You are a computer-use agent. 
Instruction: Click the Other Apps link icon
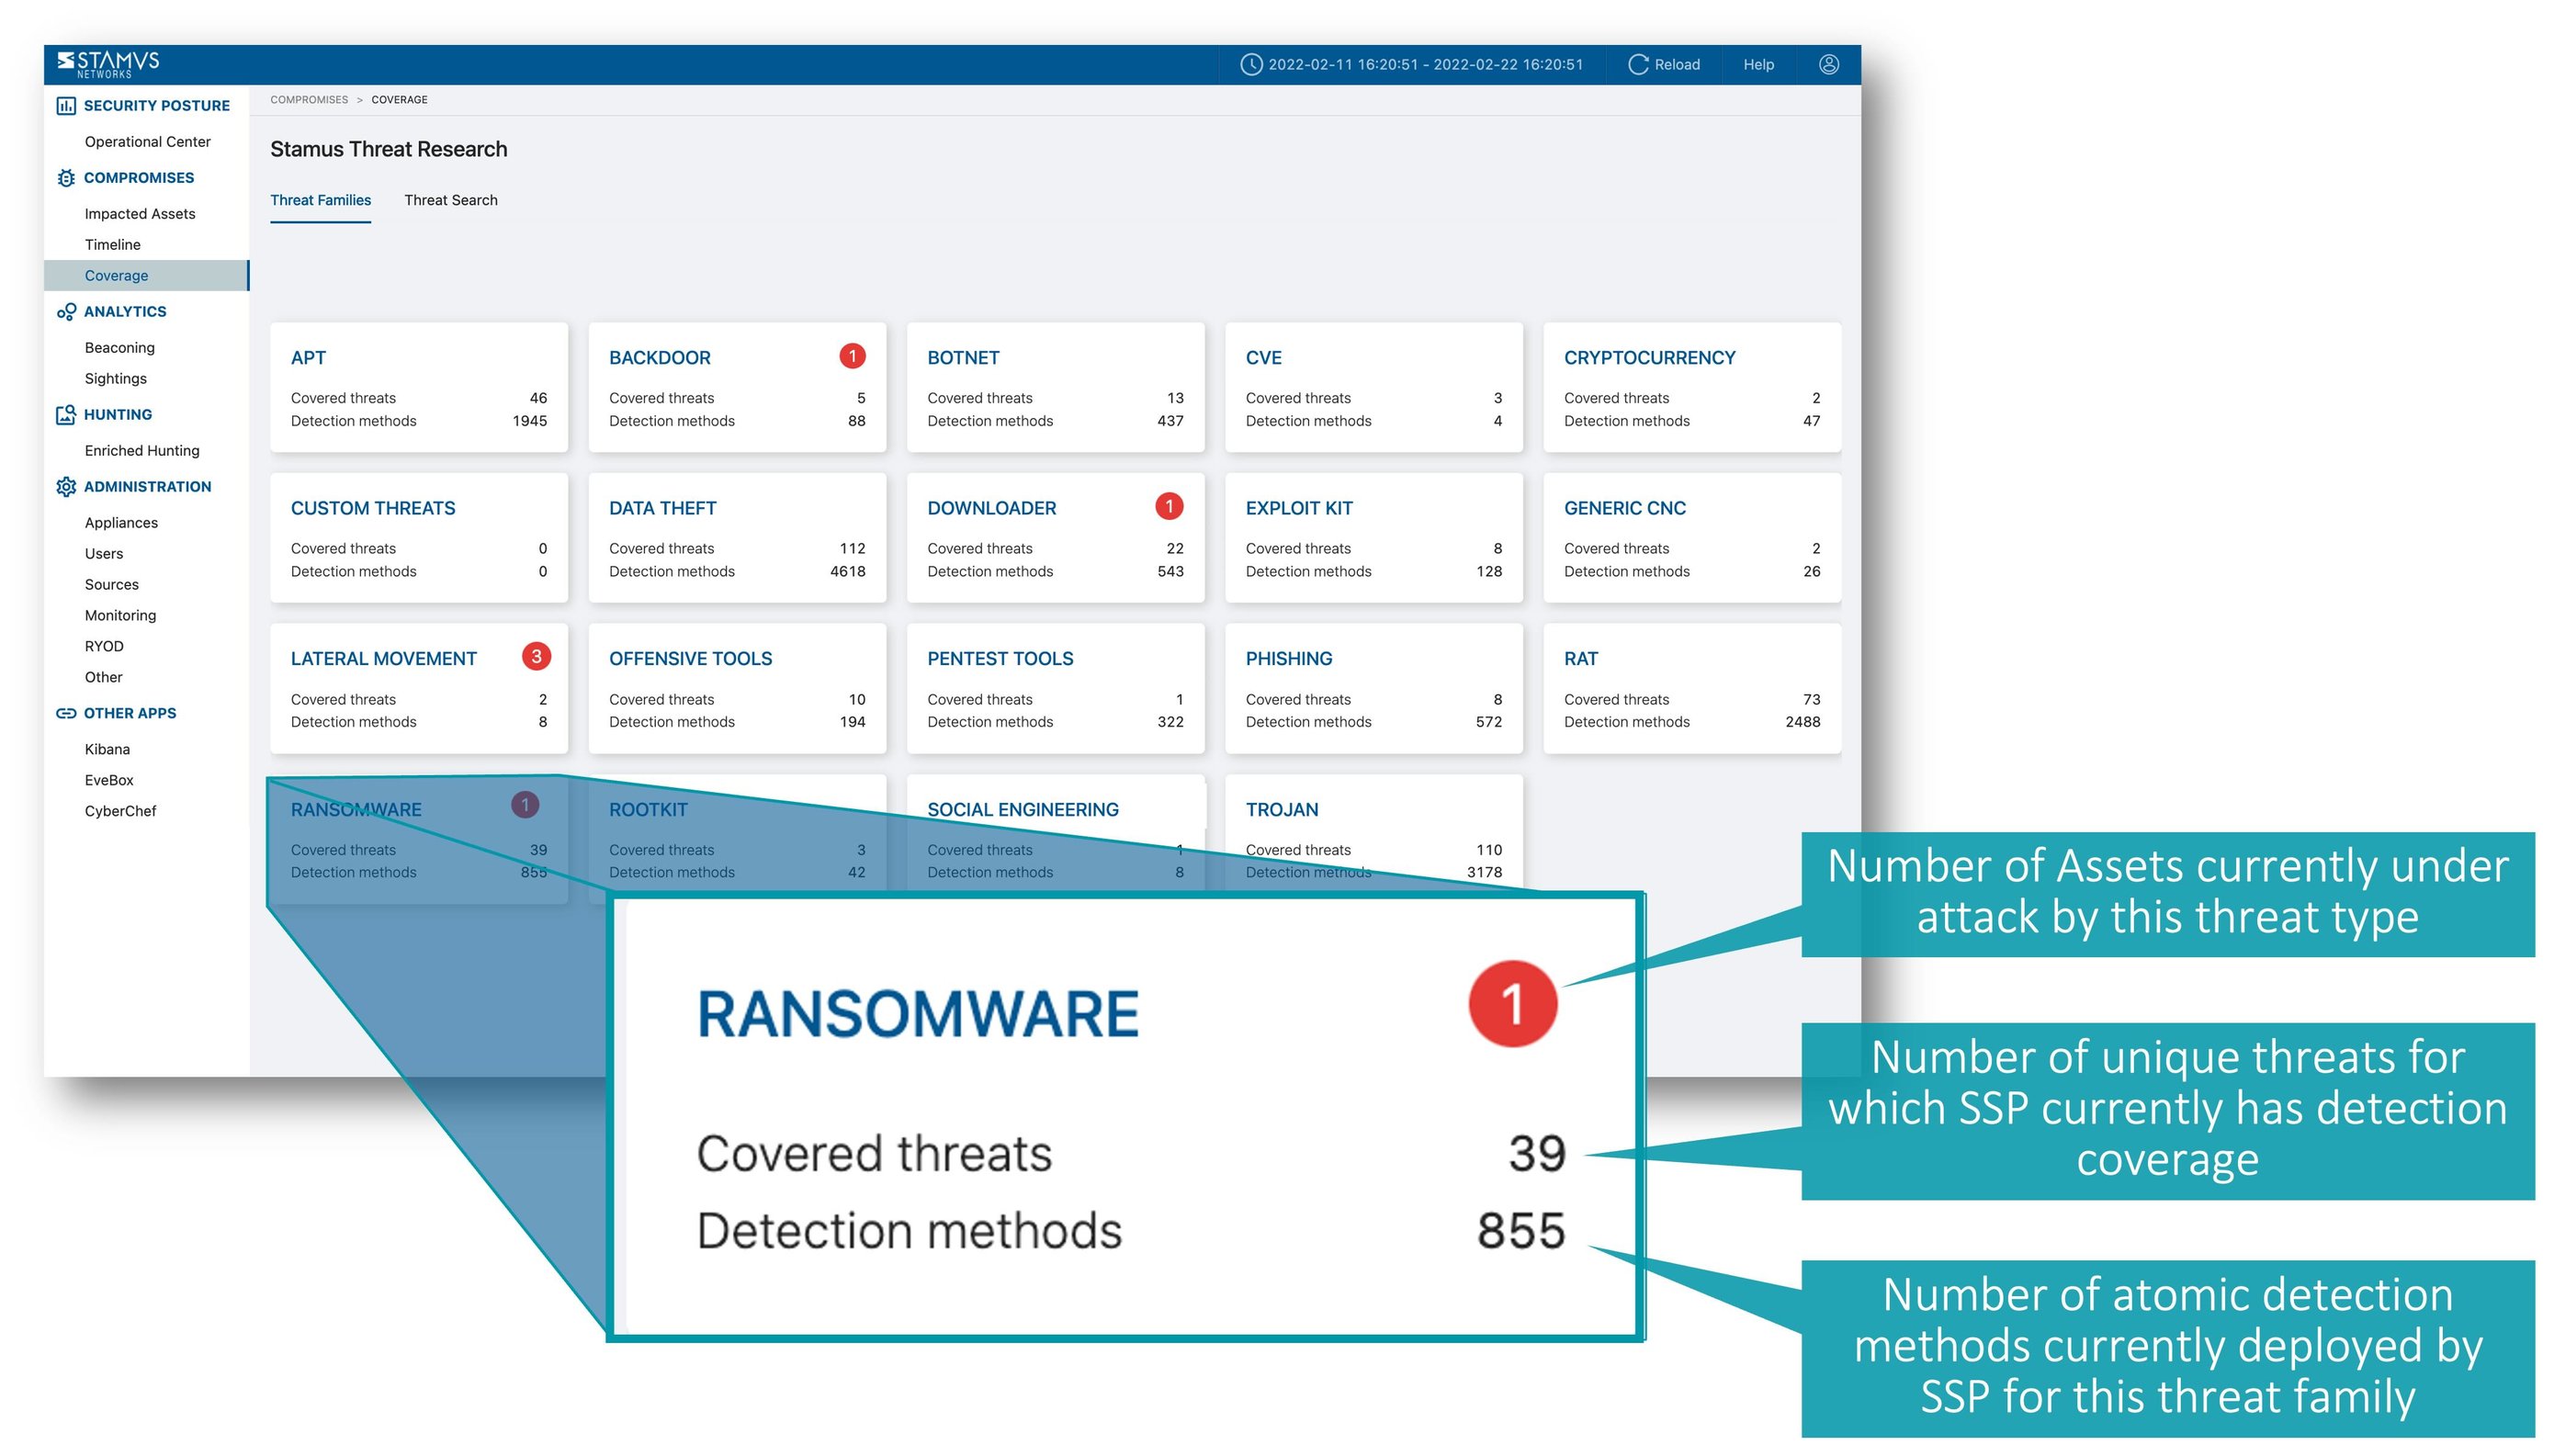click(66, 713)
